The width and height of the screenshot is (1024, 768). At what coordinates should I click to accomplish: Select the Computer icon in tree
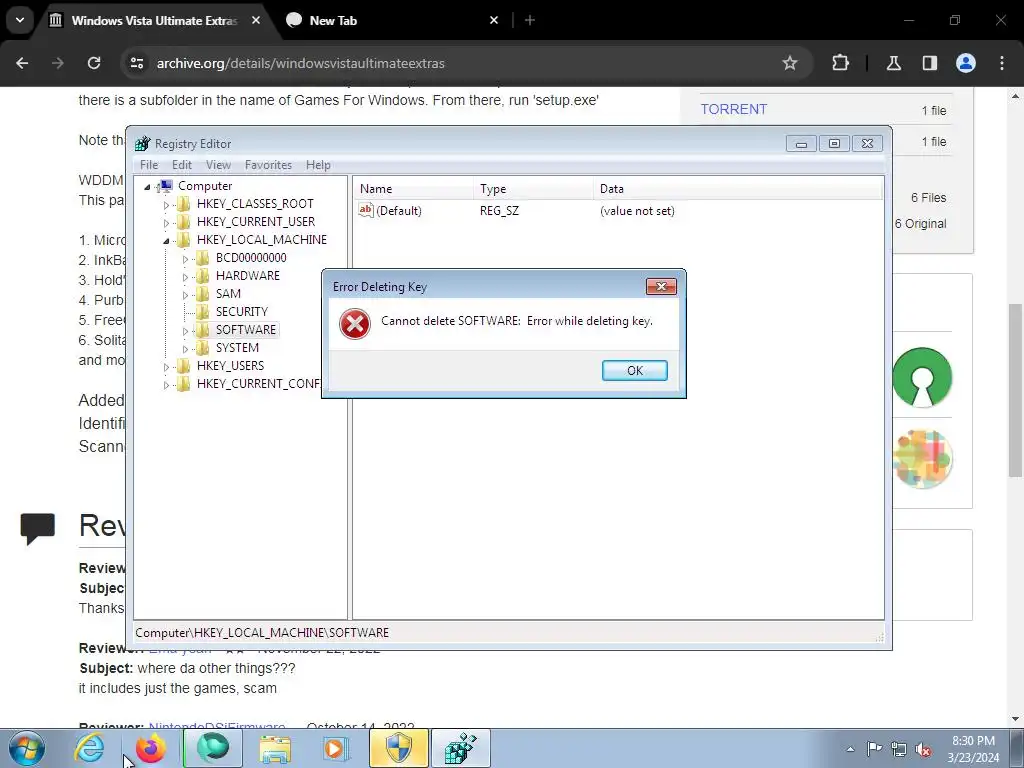[x=166, y=186]
